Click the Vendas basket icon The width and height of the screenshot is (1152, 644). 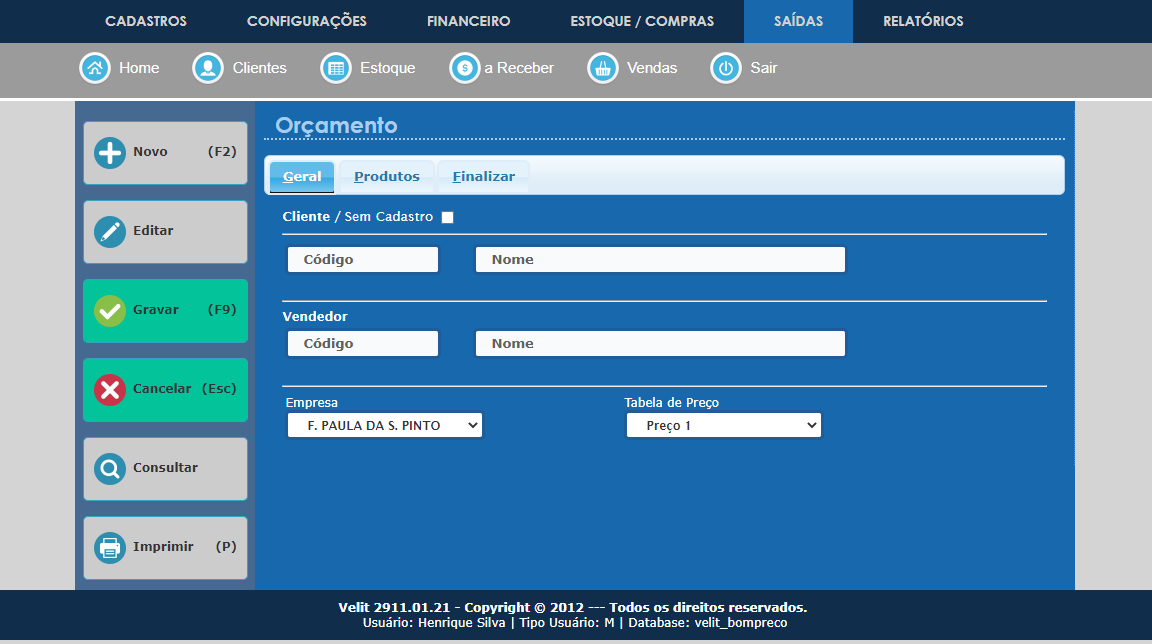pyautogui.click(x=602, y=68)
